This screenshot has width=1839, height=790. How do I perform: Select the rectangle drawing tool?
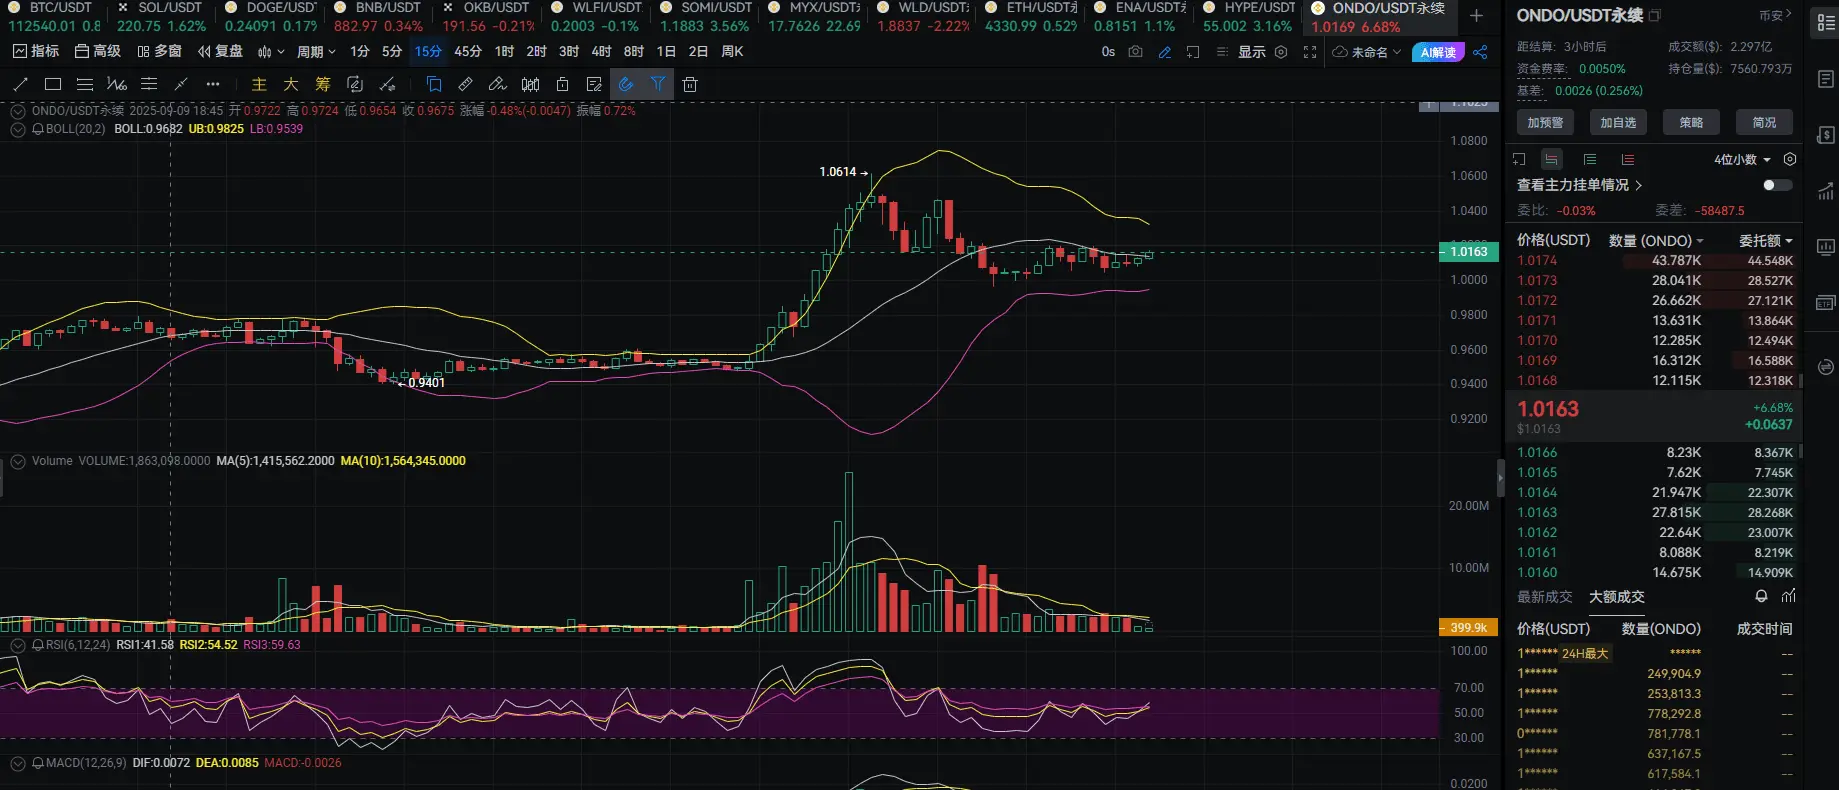pos(53,85)
